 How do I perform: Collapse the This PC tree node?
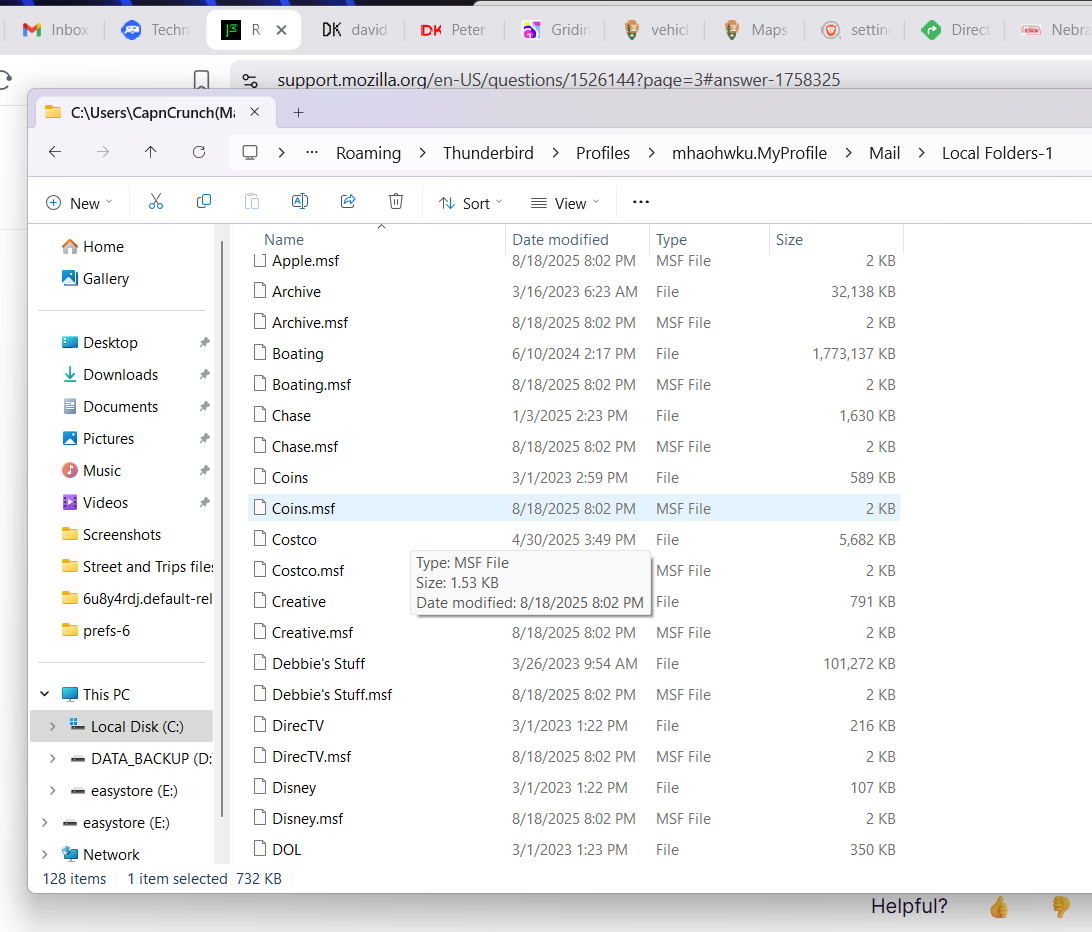[x=44, y=694]
